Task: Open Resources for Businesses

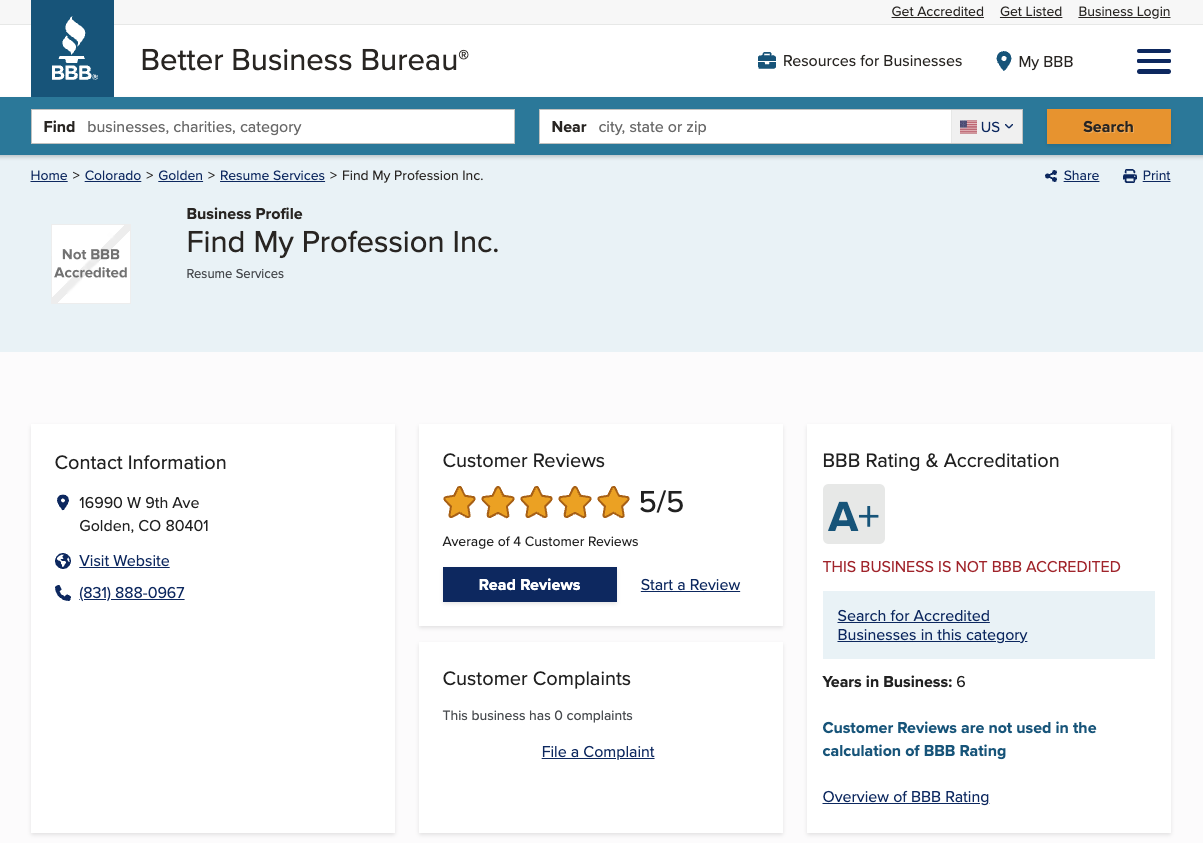Action: click(x=860, y=61)
